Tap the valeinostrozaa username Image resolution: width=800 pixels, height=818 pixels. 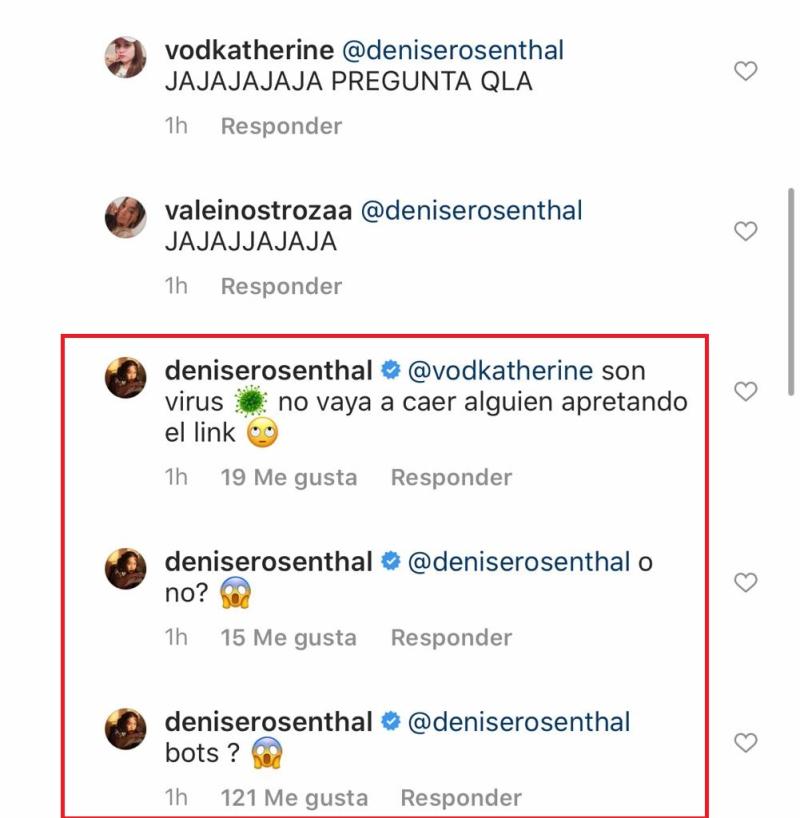pos(257,211)
